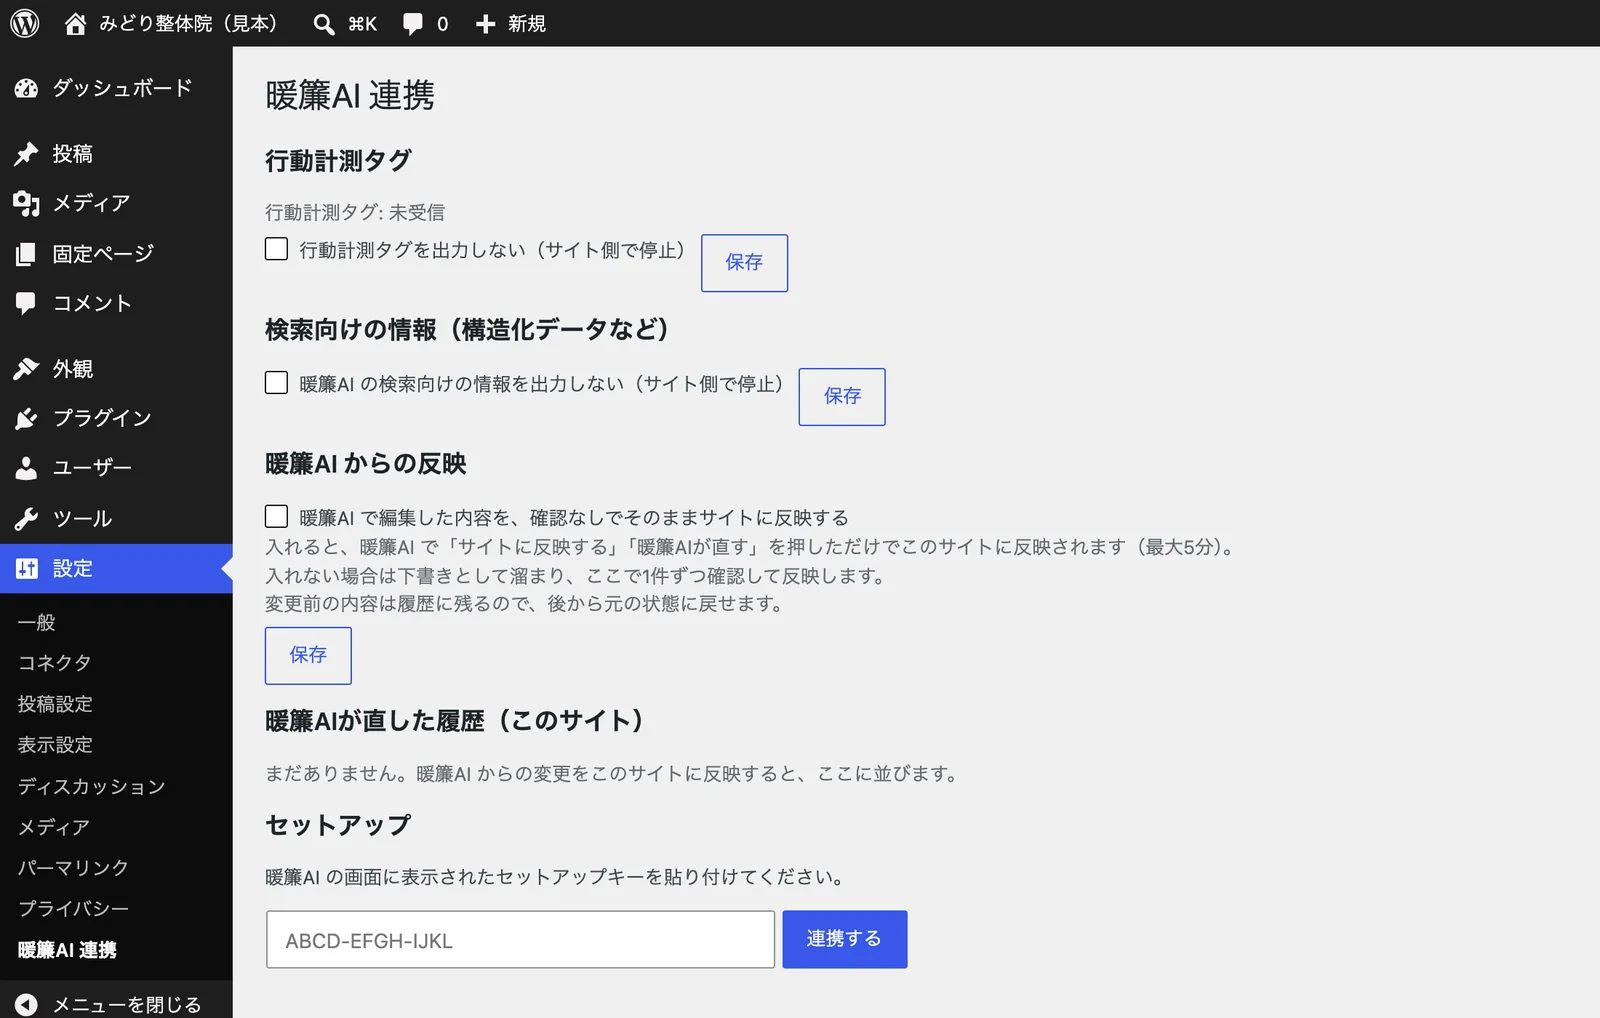Check 行動計測タグを出力しない checkbox
Image resolution: width=1600 pixels, height=1018 pixels.
coord(277,249)
